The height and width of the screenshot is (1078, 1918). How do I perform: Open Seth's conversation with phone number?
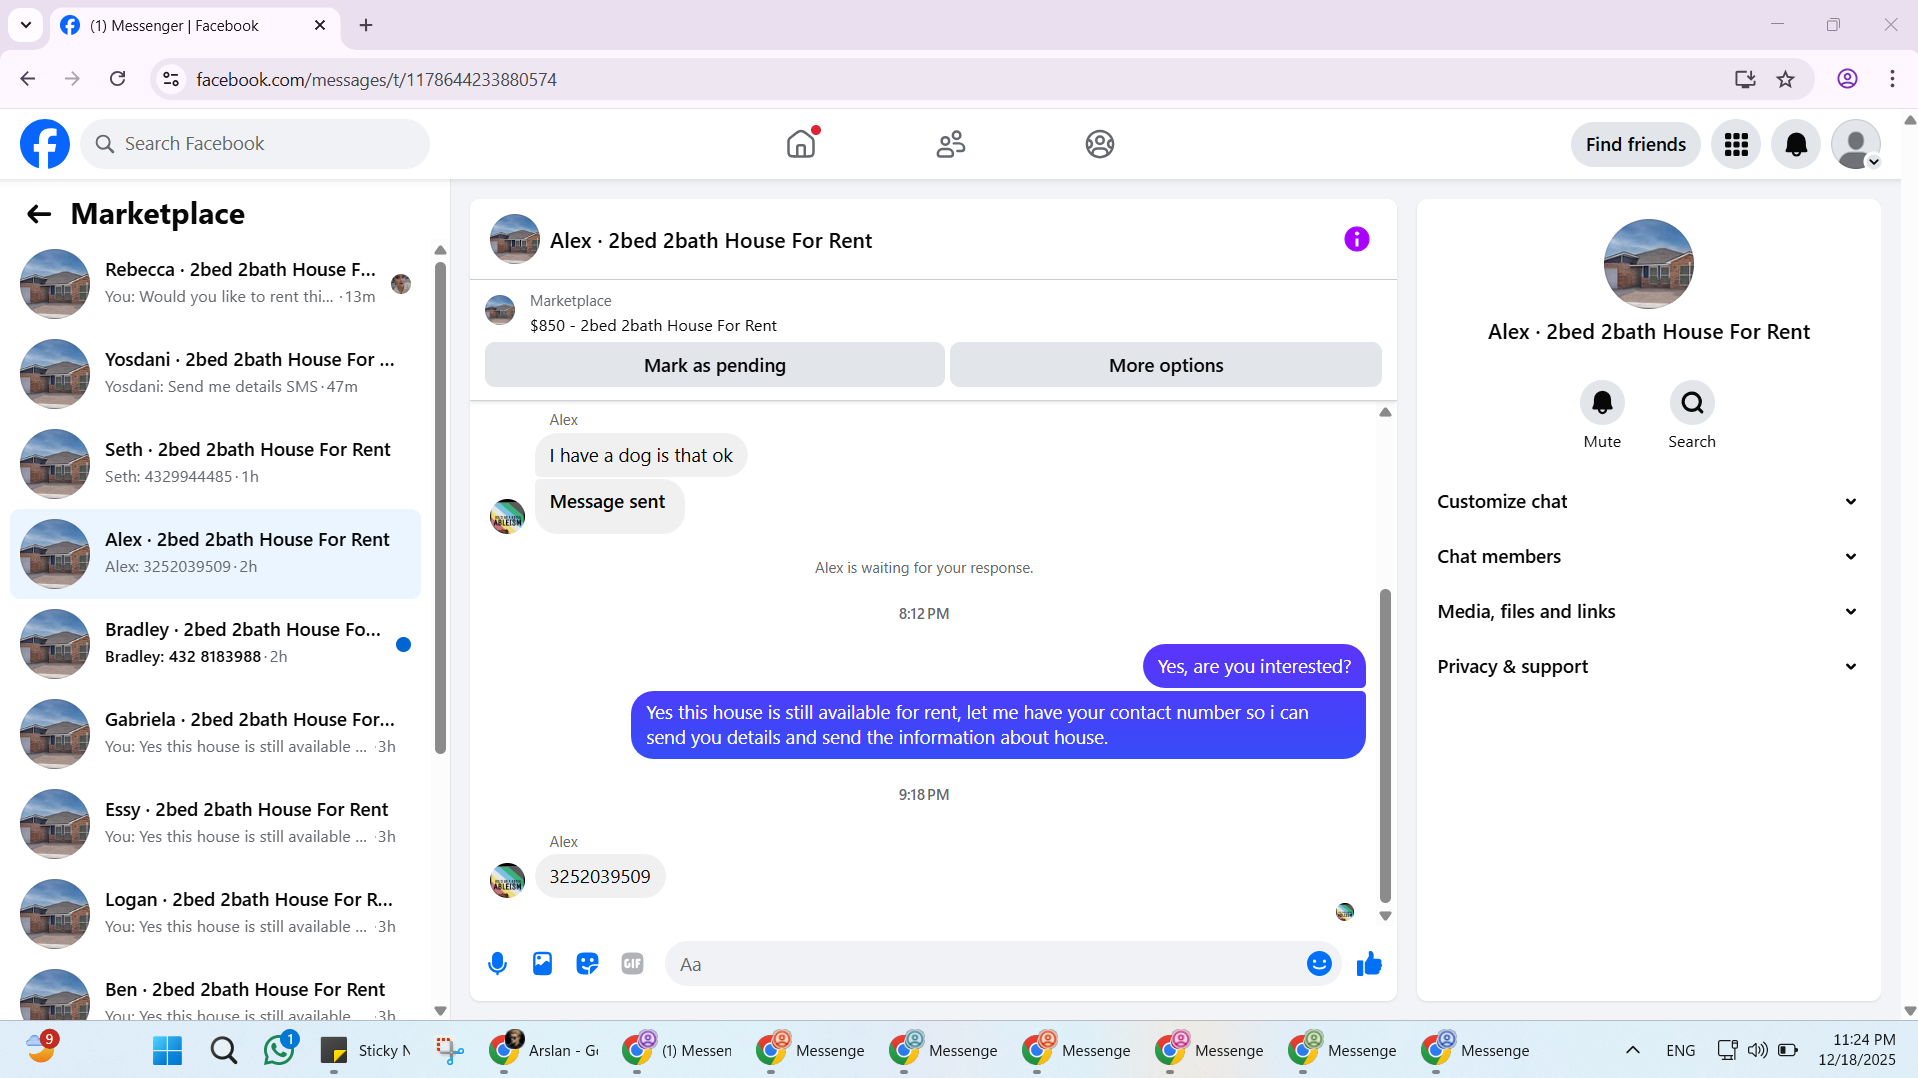pos(215,464)
